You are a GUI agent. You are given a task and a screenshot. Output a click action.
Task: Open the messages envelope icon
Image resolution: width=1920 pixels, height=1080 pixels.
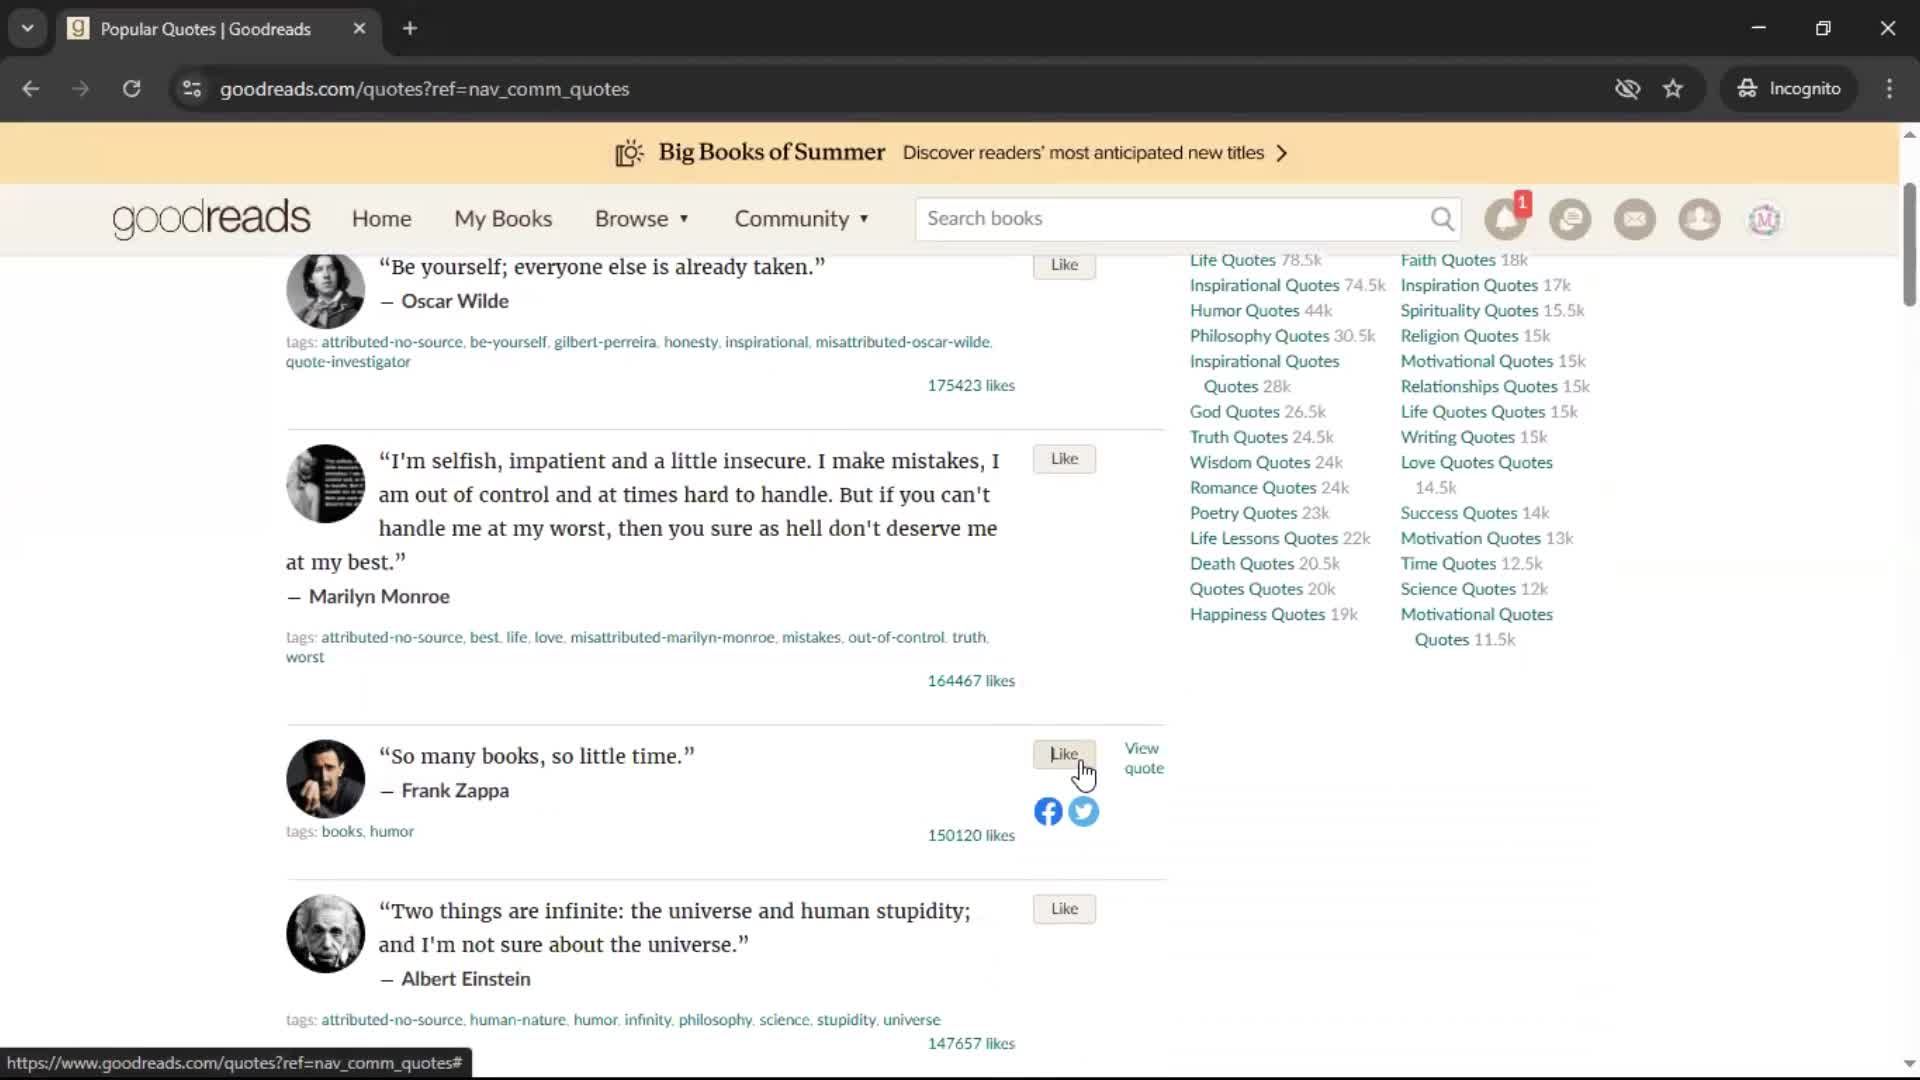click(1635, 219)
